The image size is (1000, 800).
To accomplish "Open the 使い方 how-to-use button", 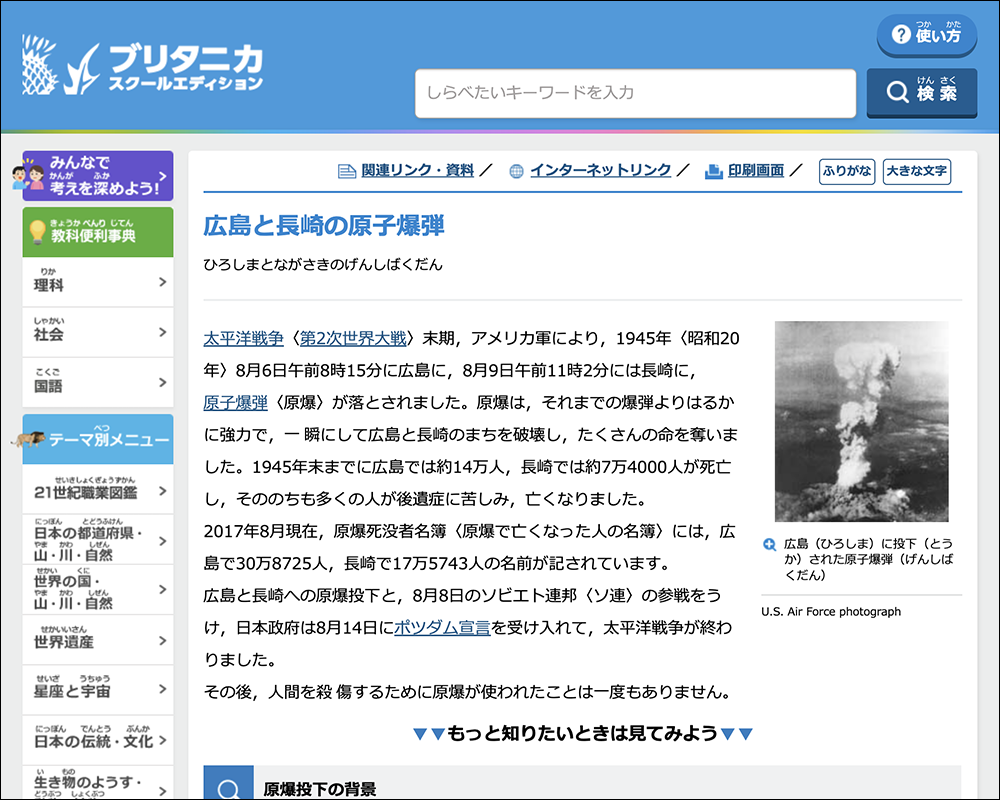I will click(x=927, y=34).
